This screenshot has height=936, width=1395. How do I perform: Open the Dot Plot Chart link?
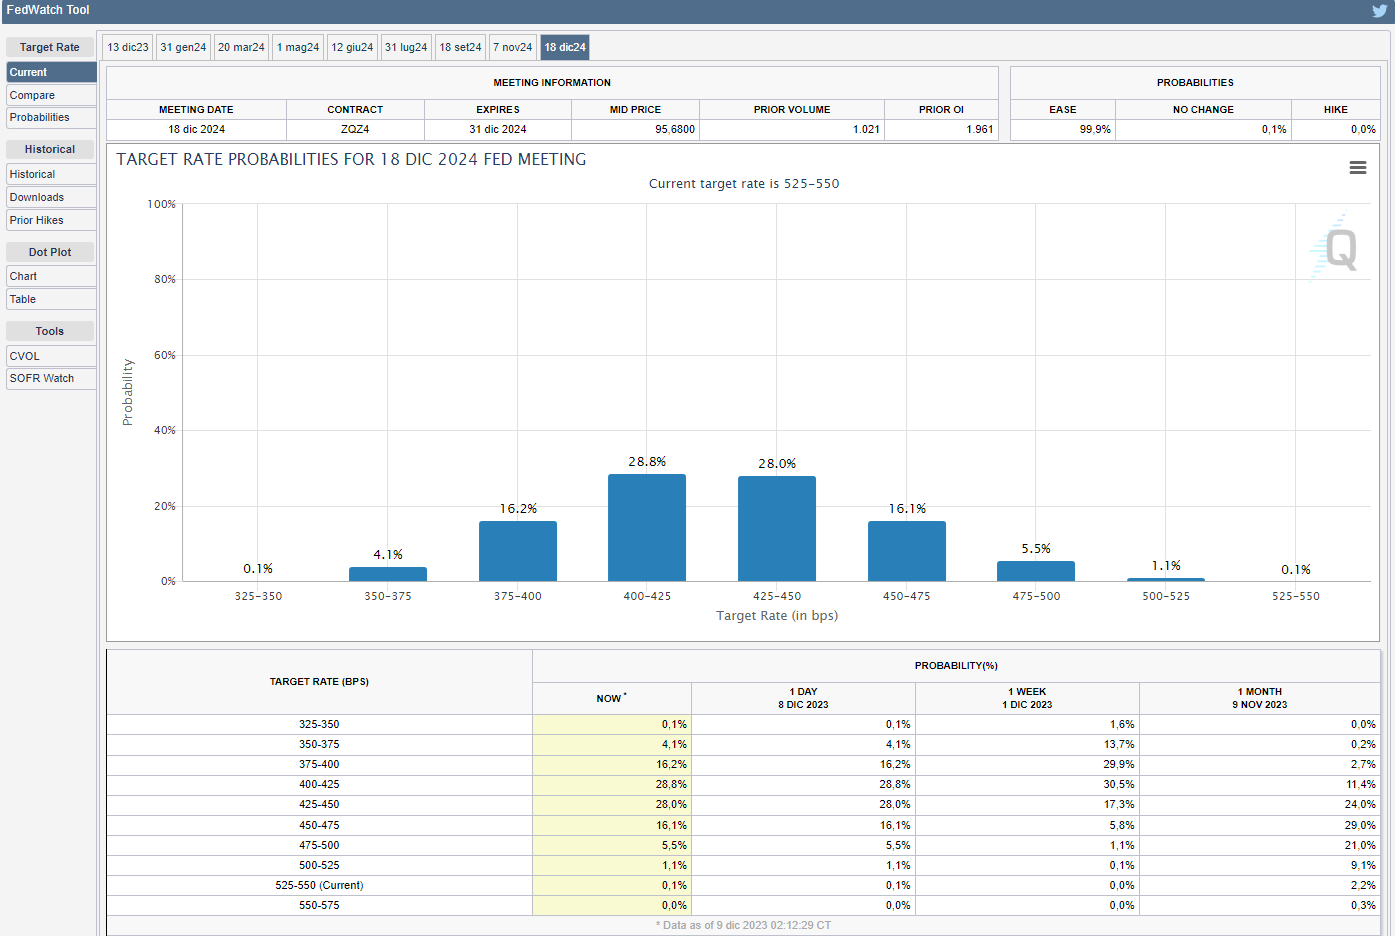point(51,276)
